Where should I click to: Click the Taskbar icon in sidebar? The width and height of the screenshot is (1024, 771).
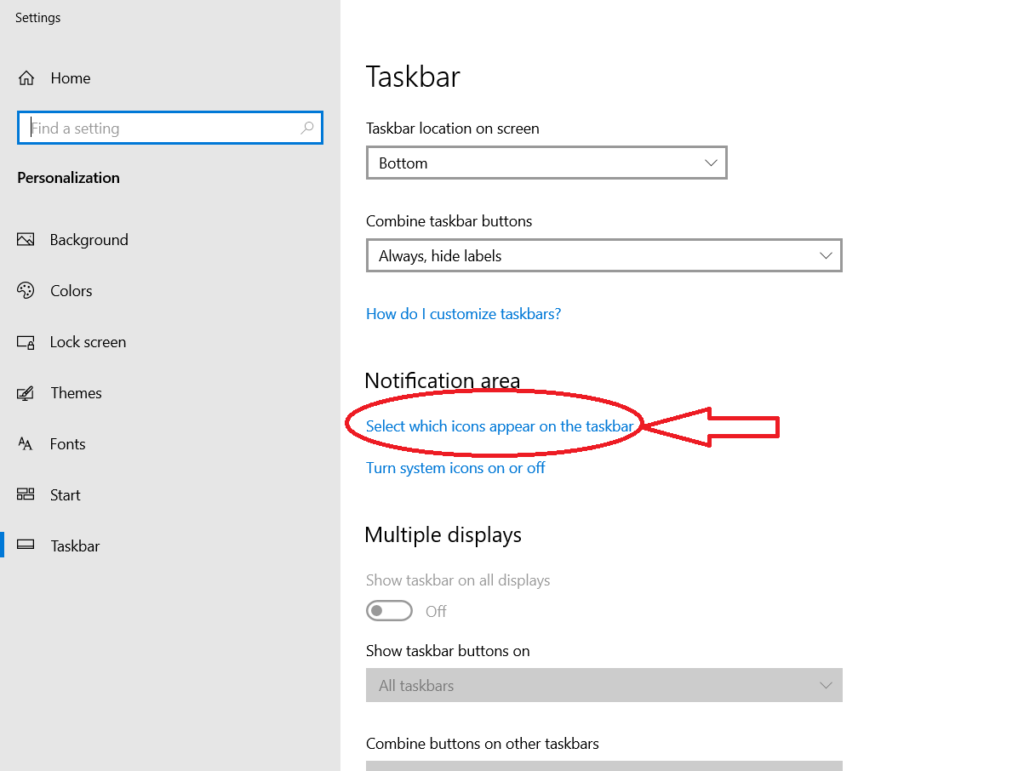[27, 546]
